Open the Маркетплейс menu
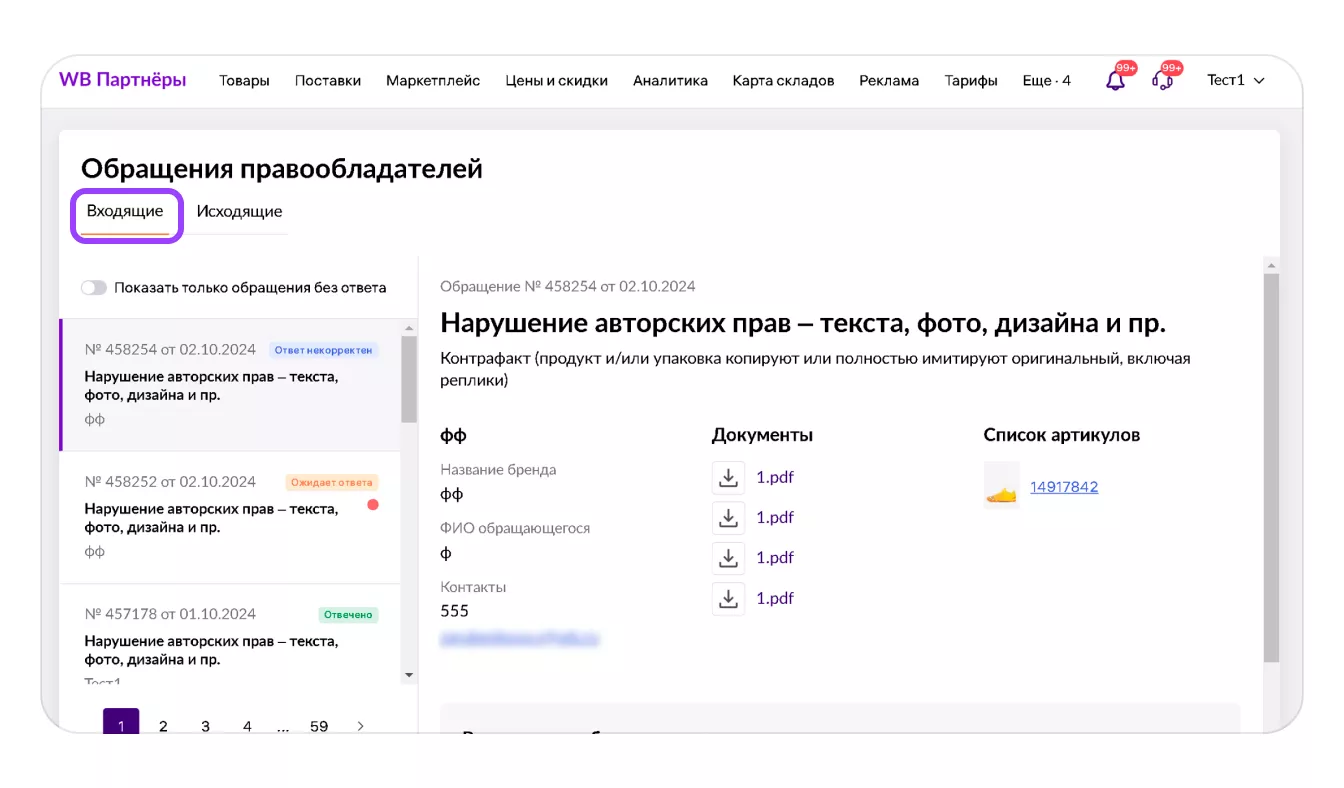This screenshot has width=1344, height=788. click(433, 81)
